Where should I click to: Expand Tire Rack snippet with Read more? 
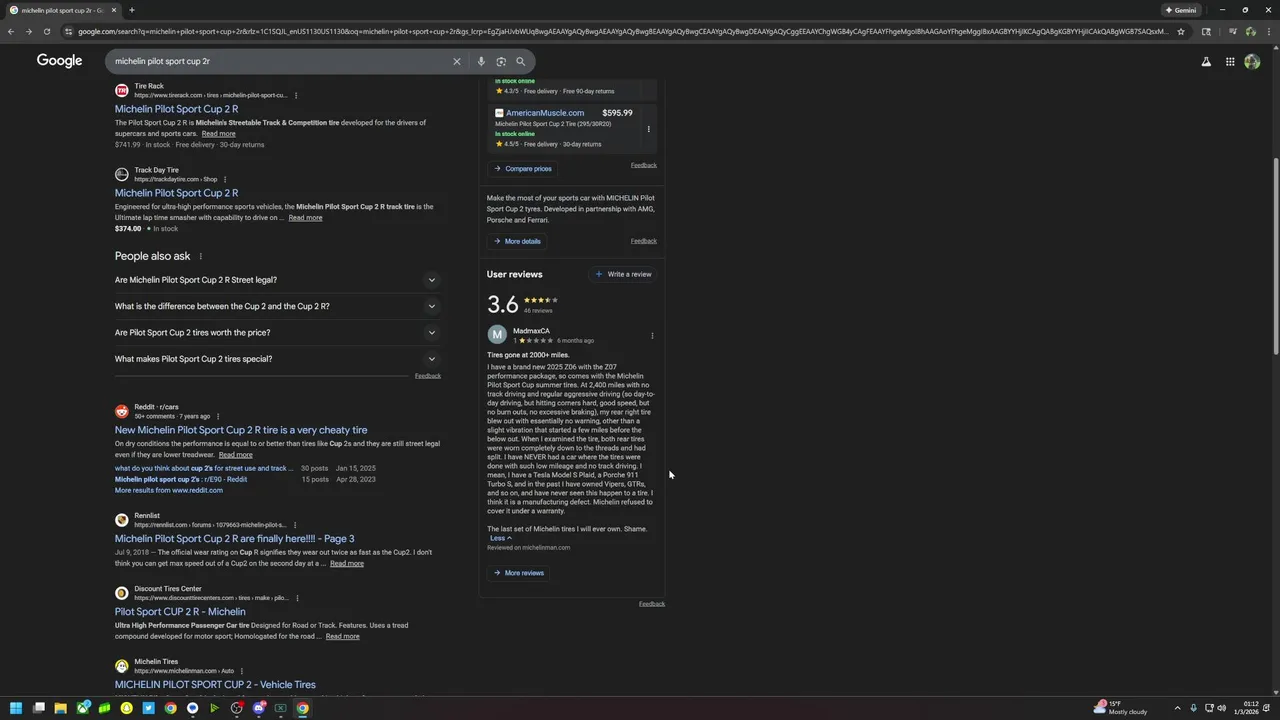[218, 134]
